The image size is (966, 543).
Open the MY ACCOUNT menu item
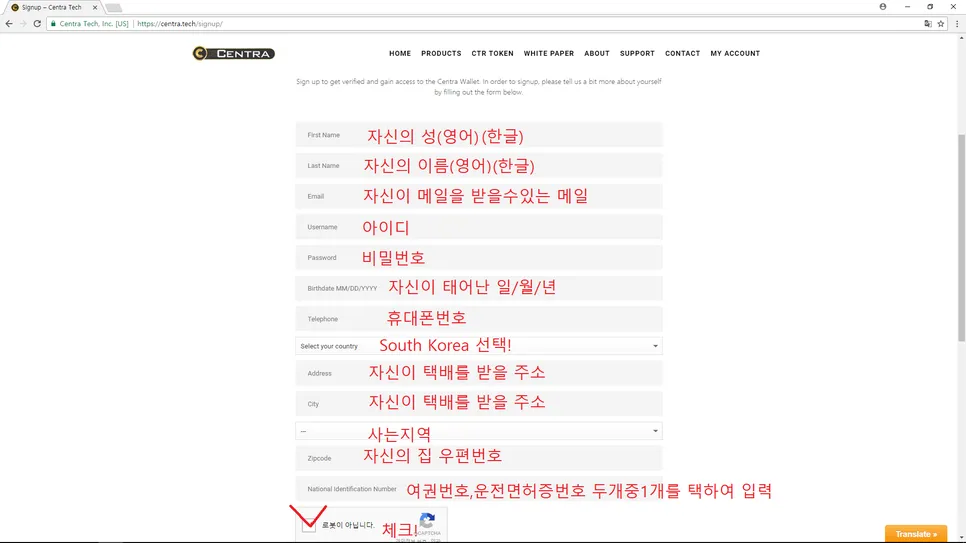[735, 54]
